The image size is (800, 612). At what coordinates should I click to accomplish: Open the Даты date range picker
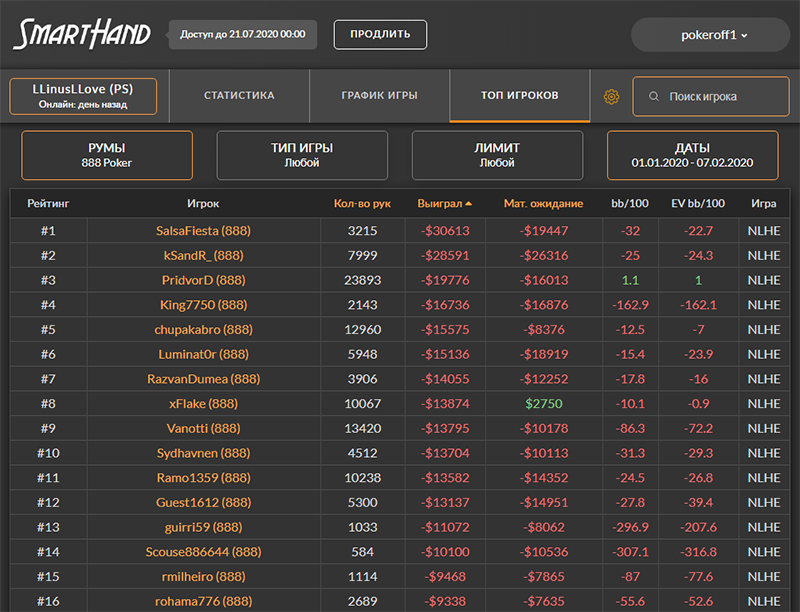pos(692,155)
